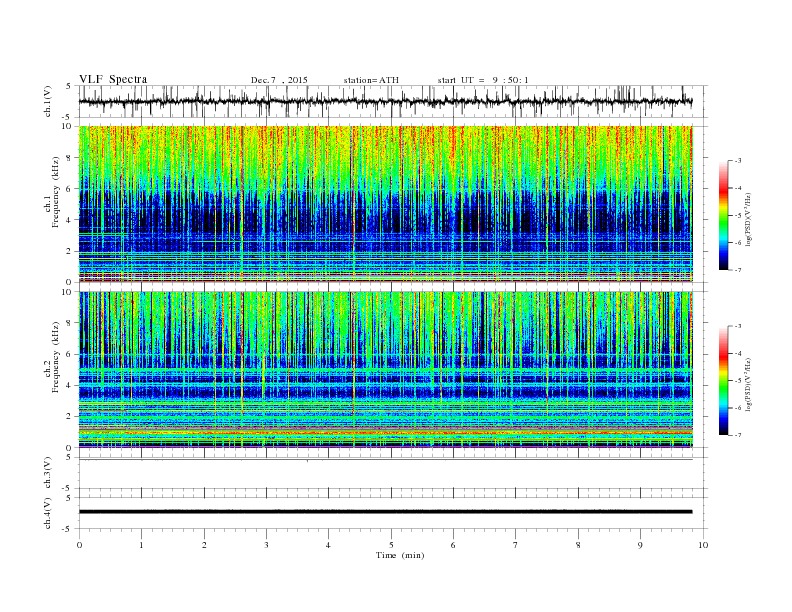This screenshot has height=612, width=792.
Task: Select the log(PSD) label beside ch.2 colorbar
Action: click(x=748, y=384)
